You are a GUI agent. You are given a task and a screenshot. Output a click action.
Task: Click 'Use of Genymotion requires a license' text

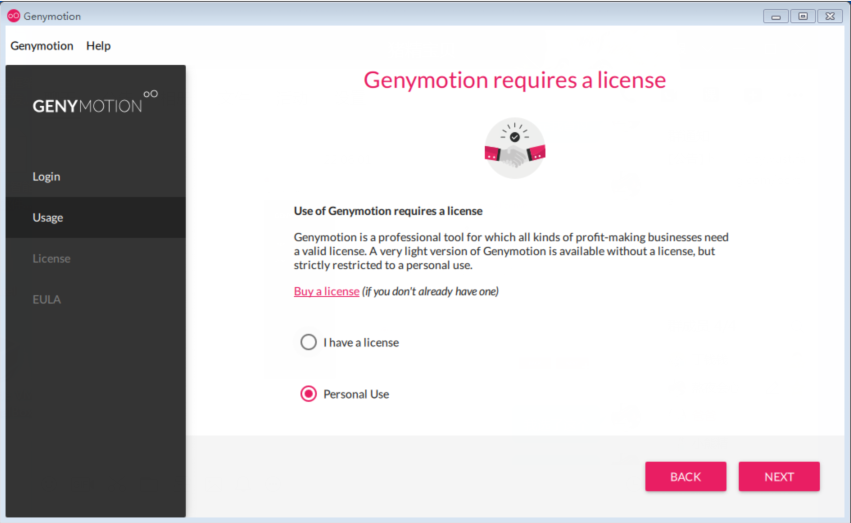388,211
